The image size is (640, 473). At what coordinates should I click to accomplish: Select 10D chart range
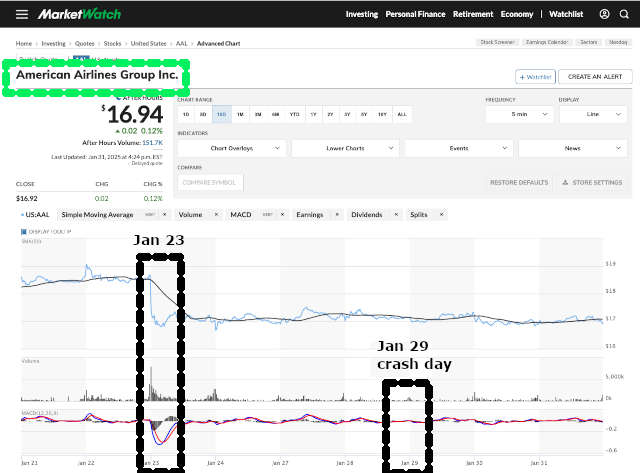[x=222, y=114]
